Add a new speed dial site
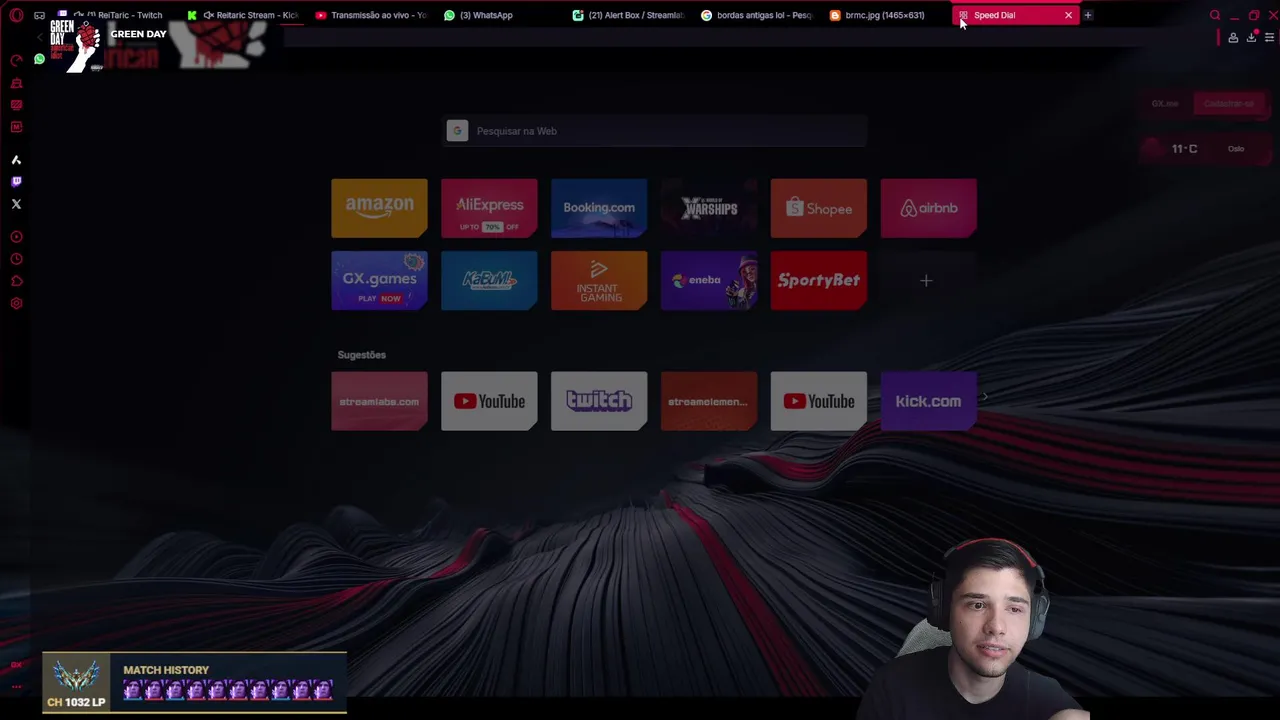The image size is (1280, 720). [x=926, y=281]
